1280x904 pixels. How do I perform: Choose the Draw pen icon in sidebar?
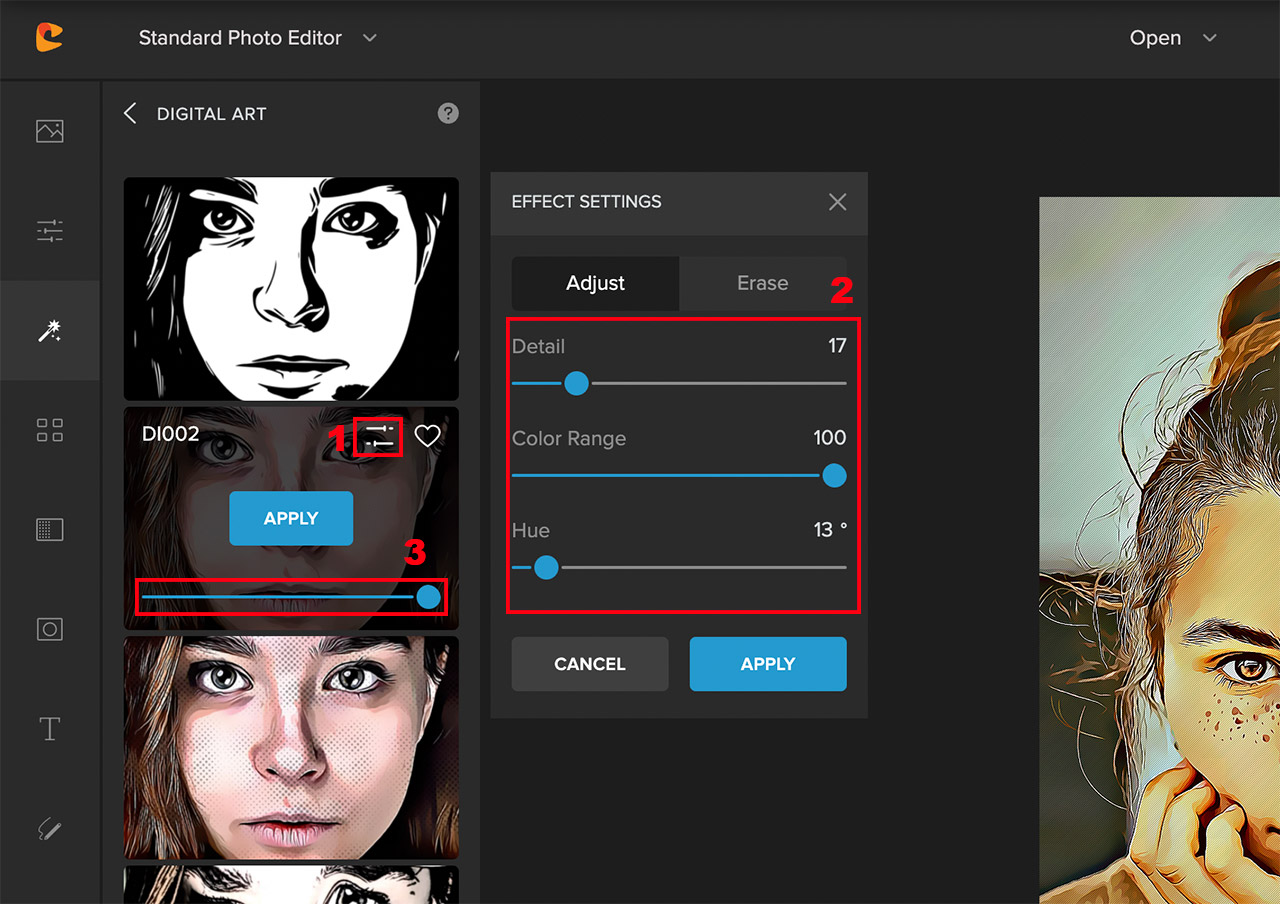click(x=49, y=829)
